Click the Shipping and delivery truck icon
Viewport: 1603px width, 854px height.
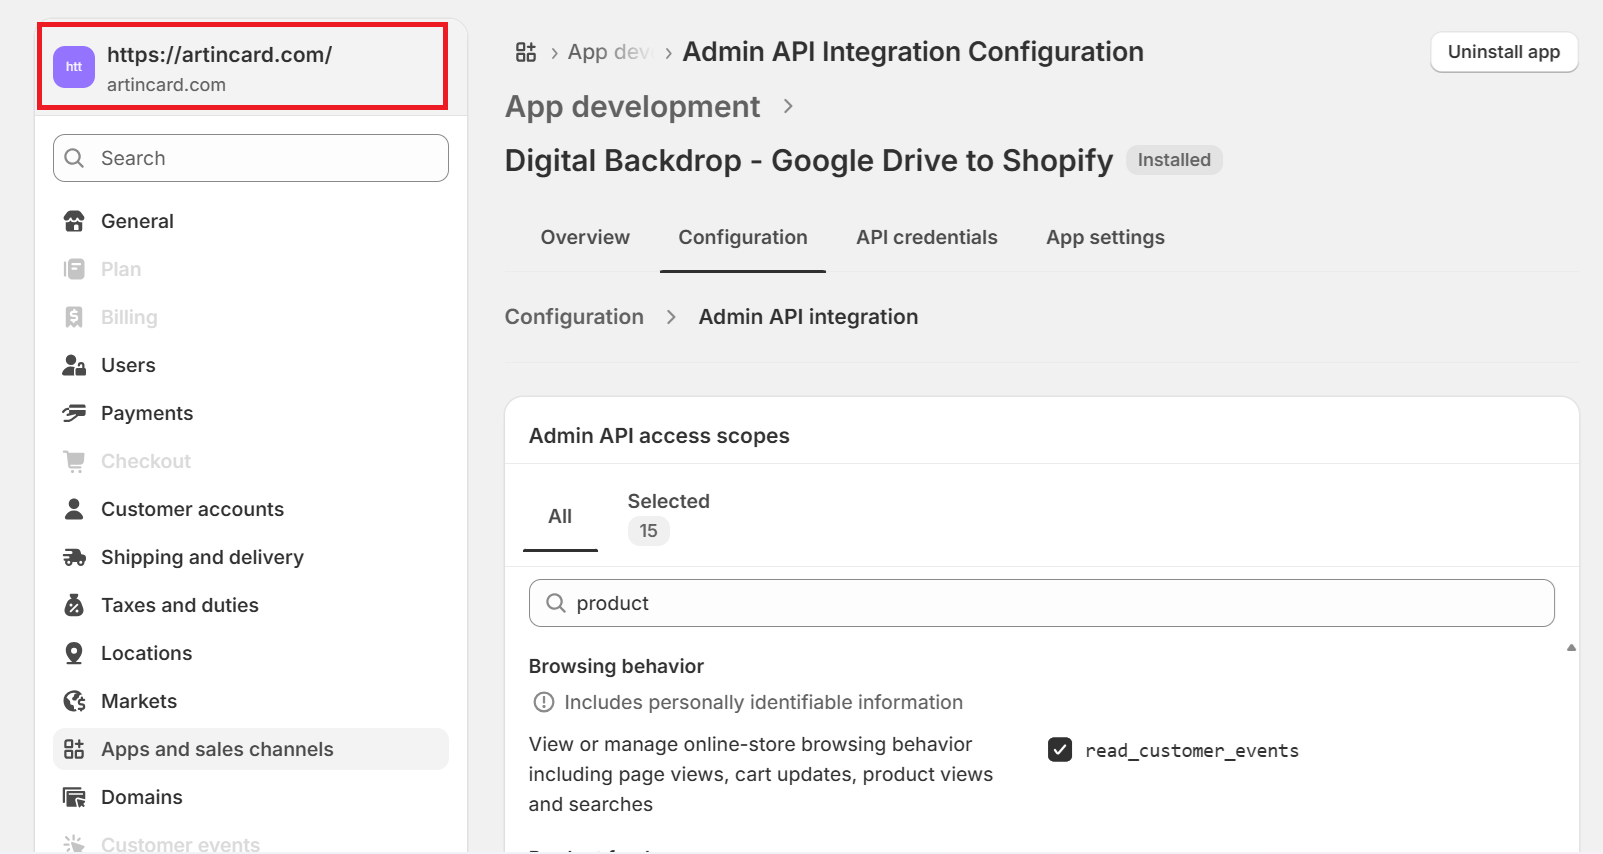click(x=74, y=557)
